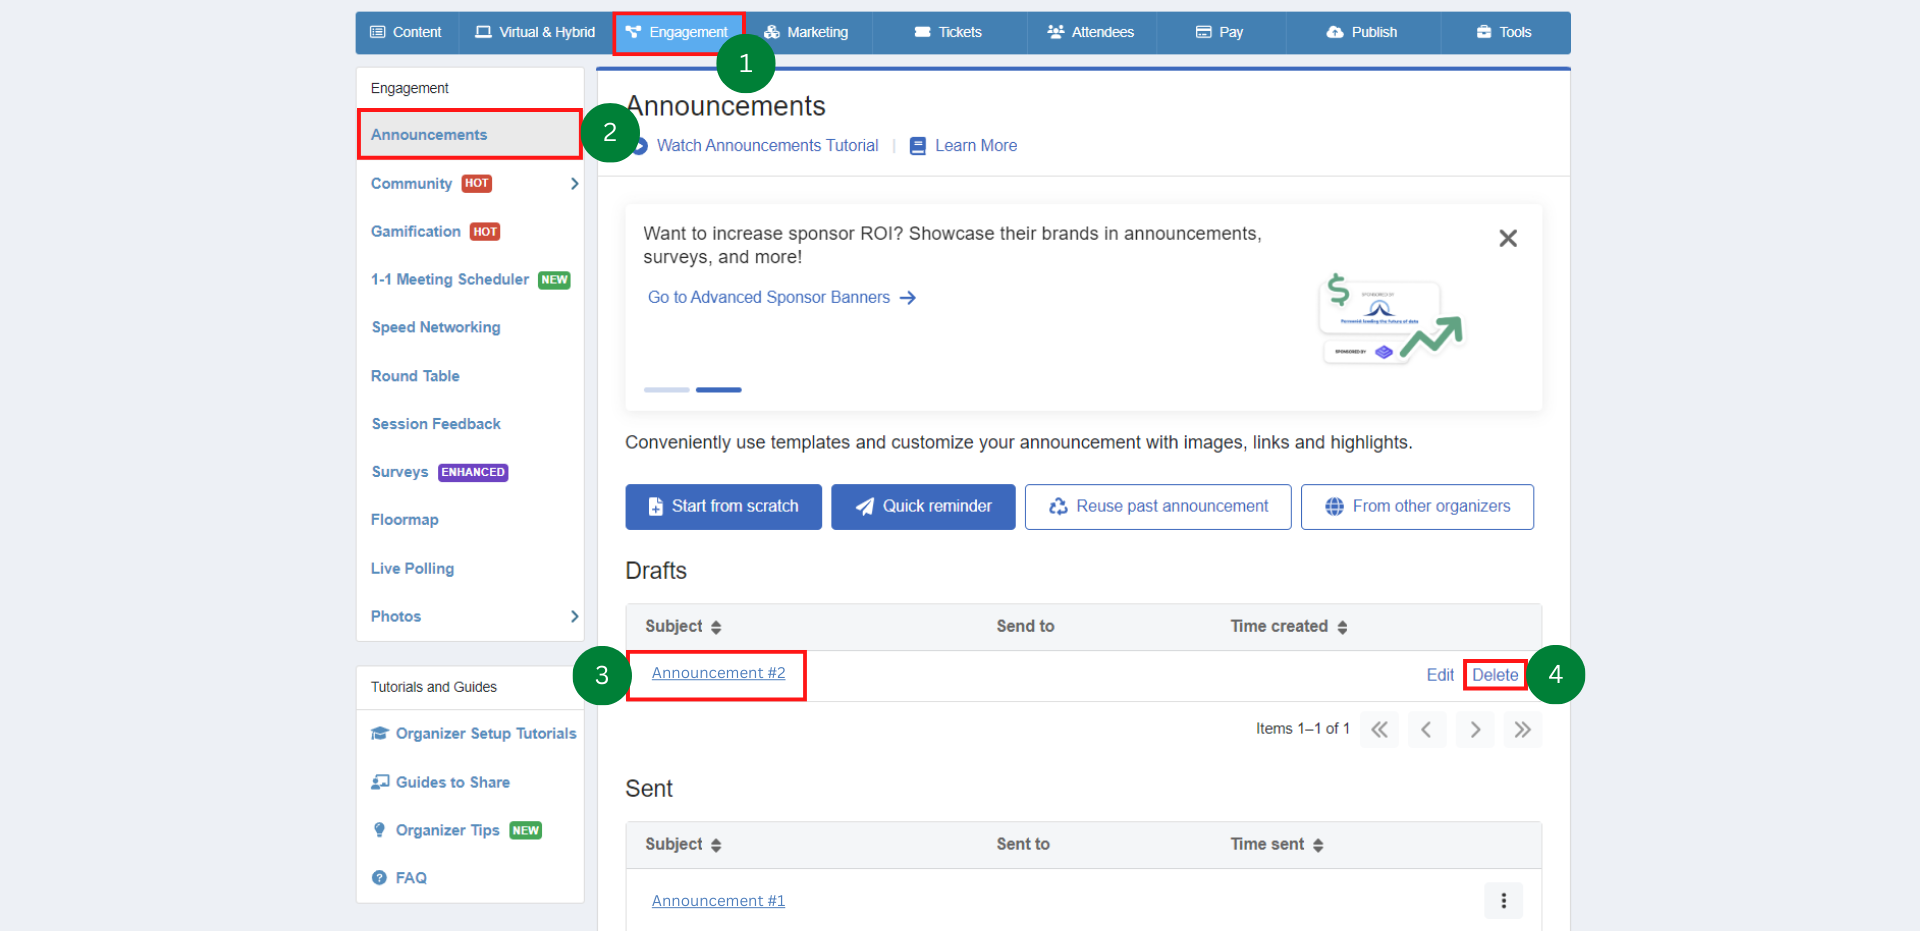Viewport: 1920px width, 931px height.
Task: Open Organizer Tips
Action: (447, 830)
